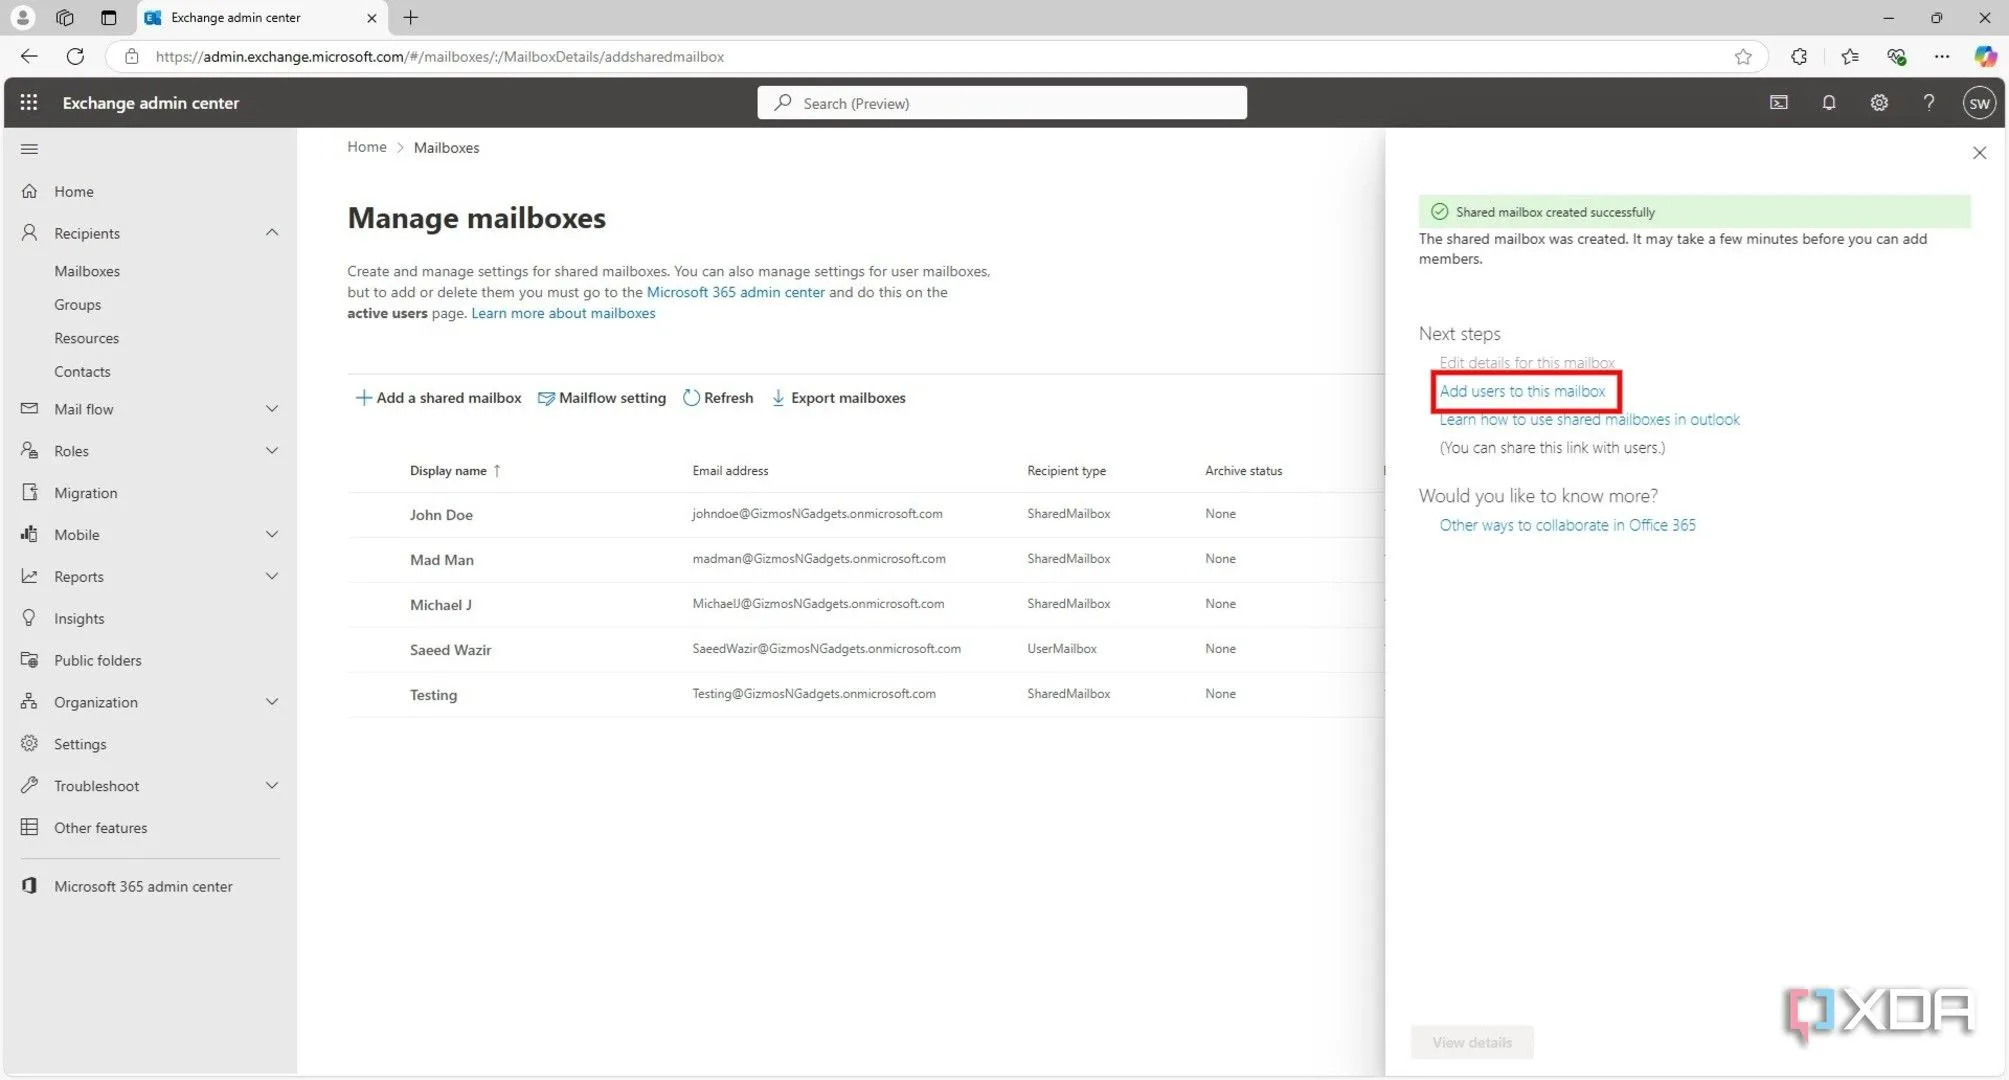Select the Michael J mailbox row
The image size is (2009, 1080).
pos(865,604)
